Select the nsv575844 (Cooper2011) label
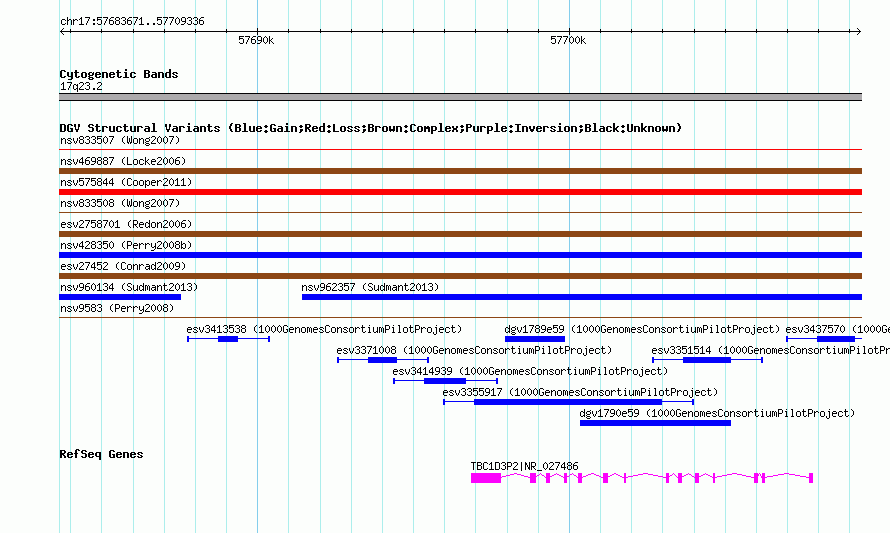The height and width of the screenshot is (533, 890). (126, 182)
